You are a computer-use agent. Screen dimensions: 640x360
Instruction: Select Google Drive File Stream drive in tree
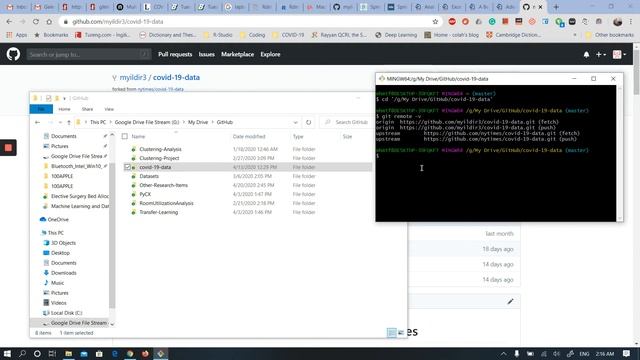pyautogui.click(x=78, y=323)
